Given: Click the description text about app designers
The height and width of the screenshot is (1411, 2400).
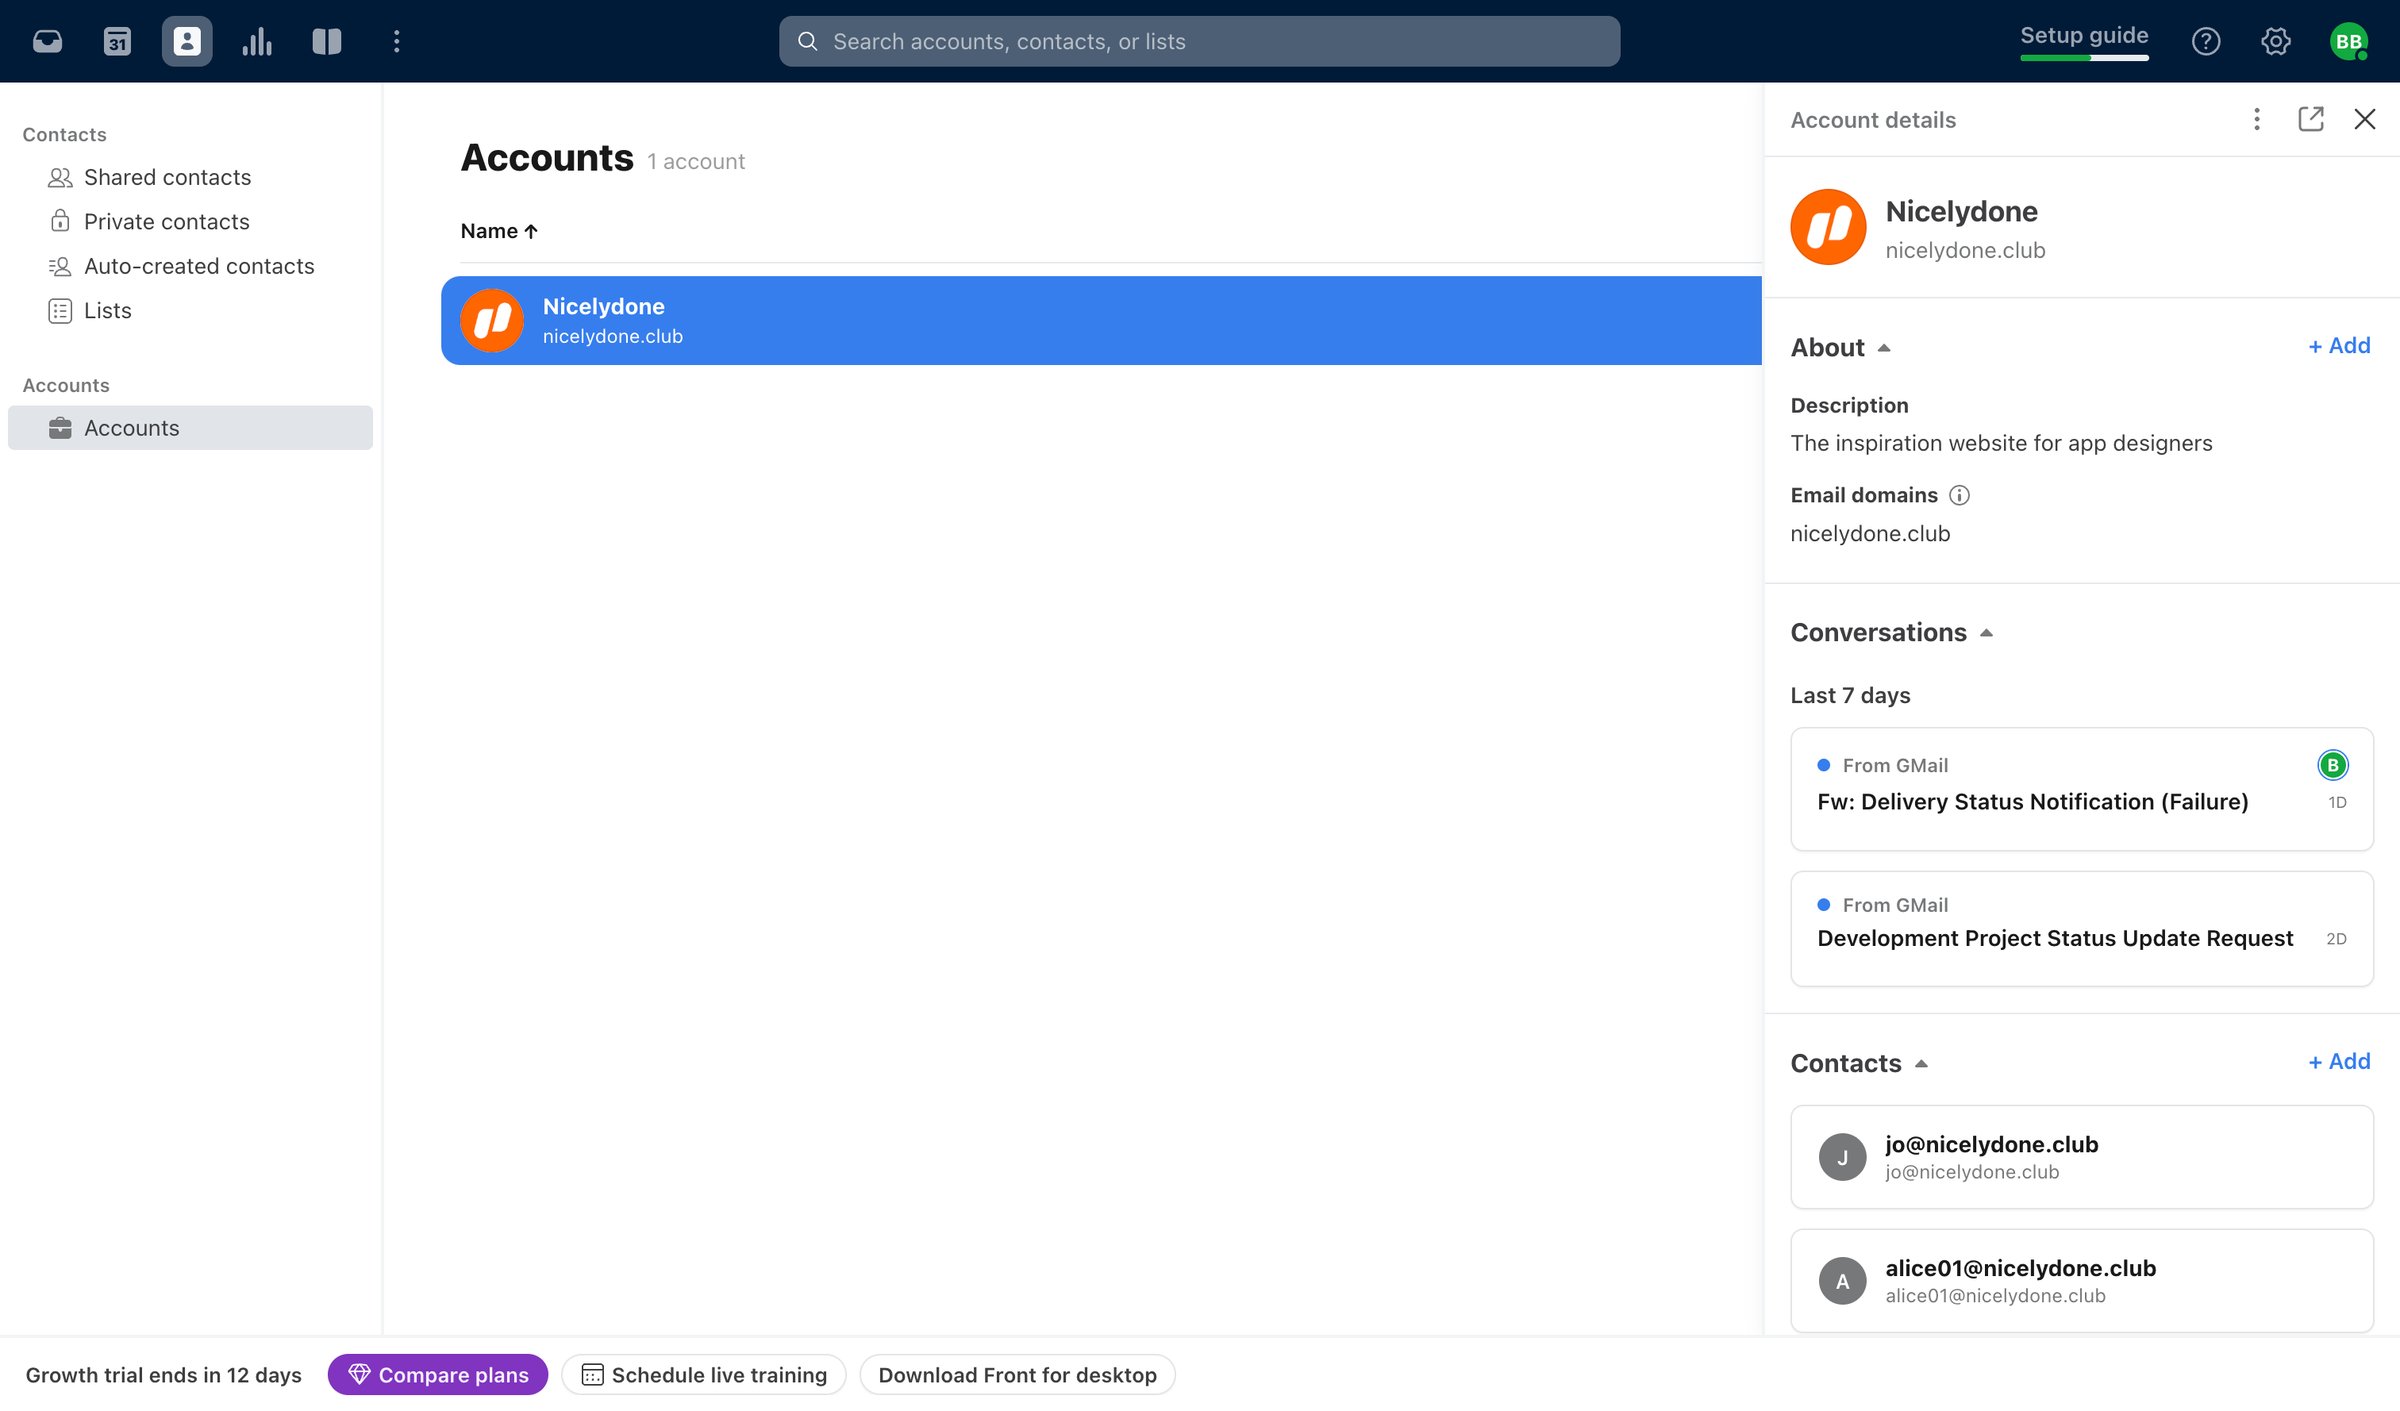Looking at the screenshot, I should point(2001,443).
